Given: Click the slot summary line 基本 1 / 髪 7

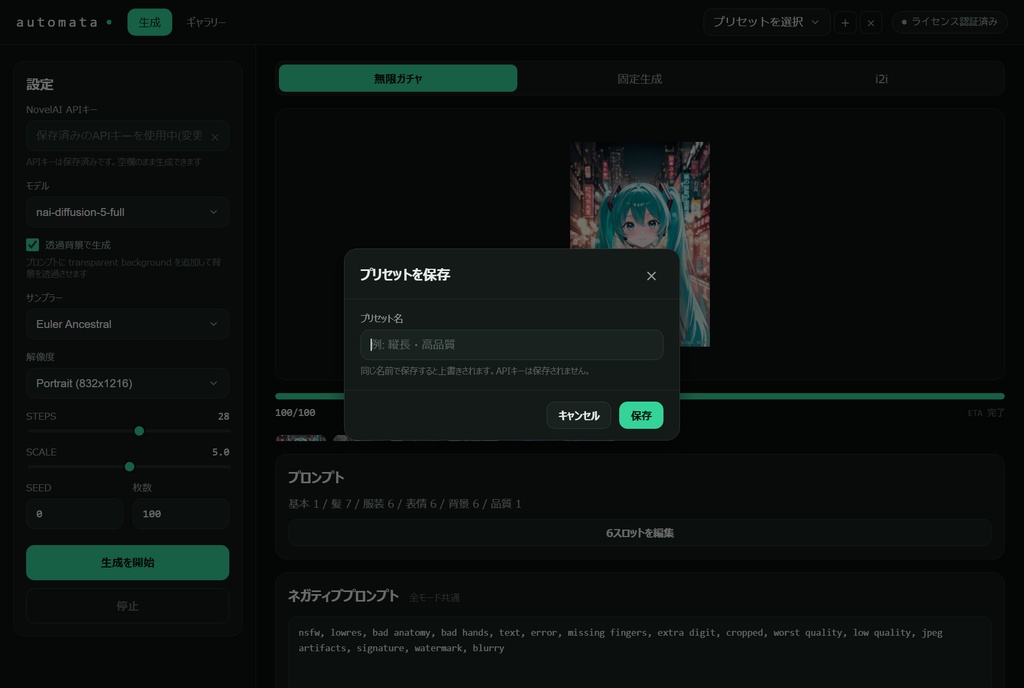Looking at the screenshot, I should coord(404,503).
